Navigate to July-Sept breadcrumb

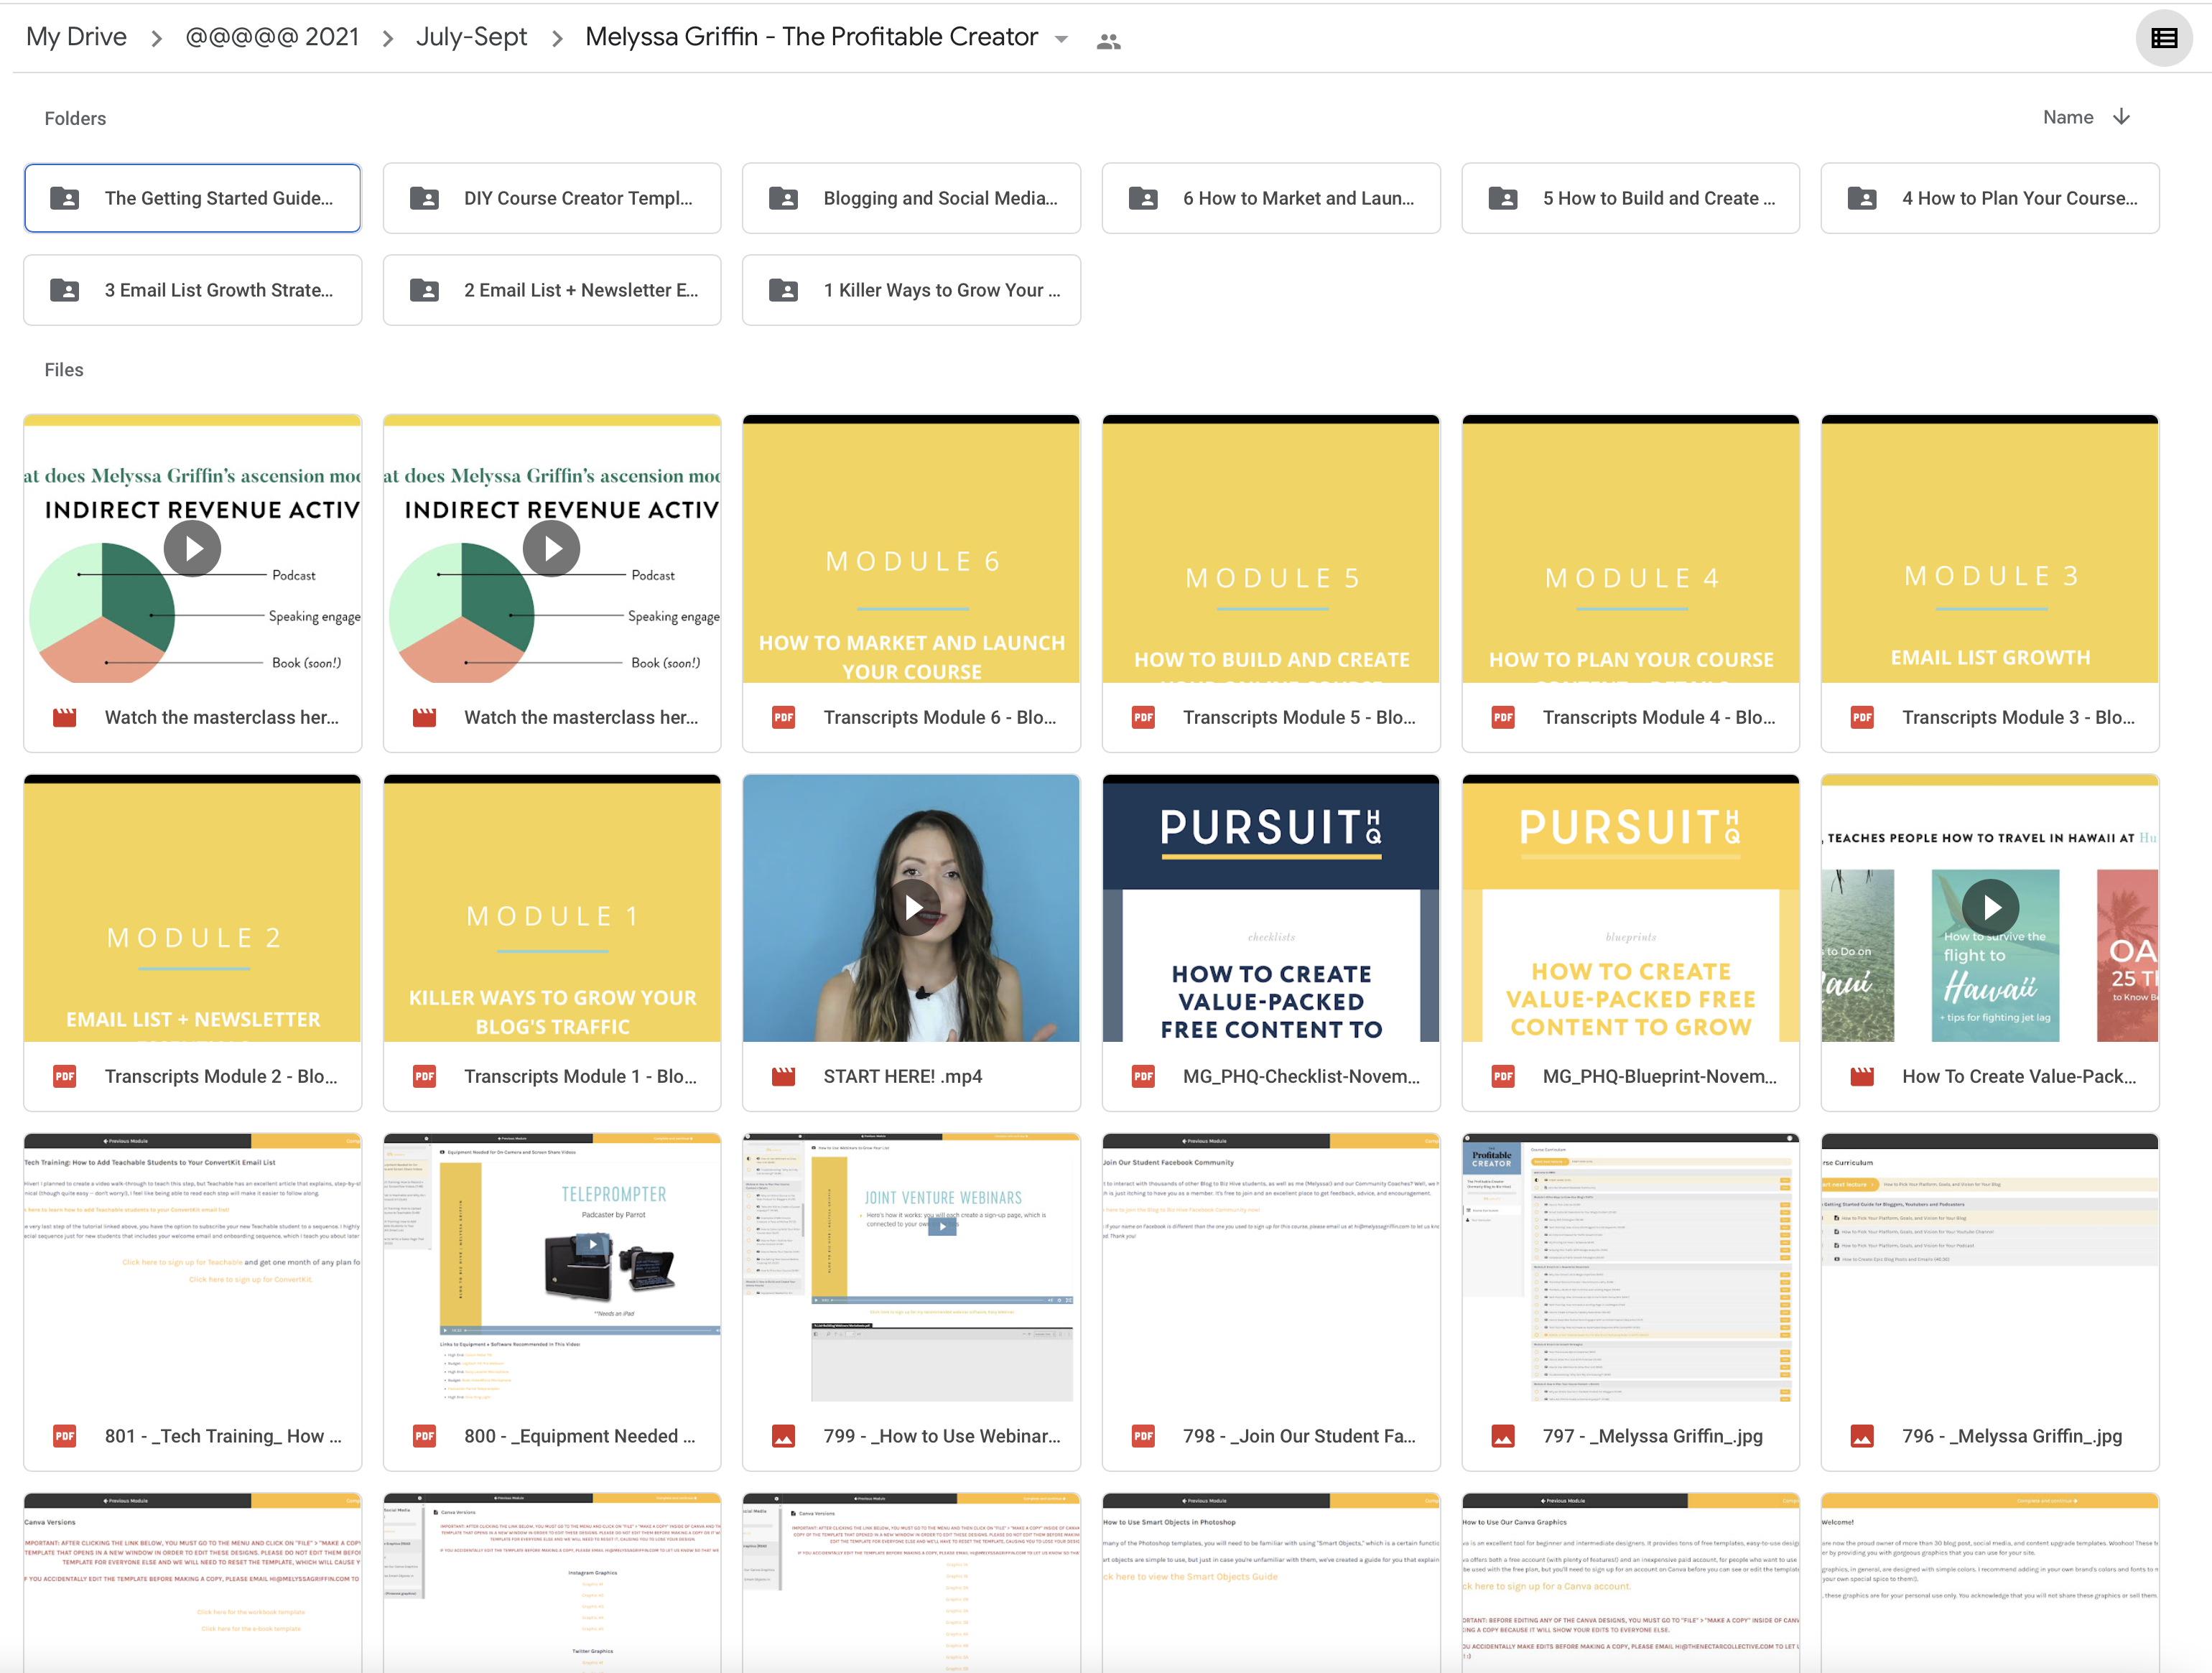(x=471, y=37)
